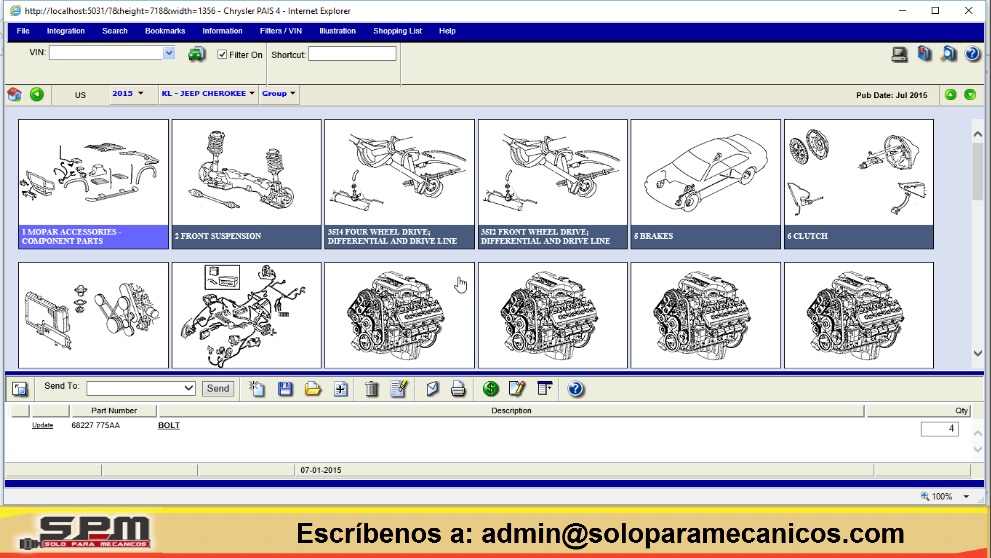Viewport: 991px width, 558px height.
Task: Open the zoom level dropdown arrow at 100%
Action: tap(966, 497)
